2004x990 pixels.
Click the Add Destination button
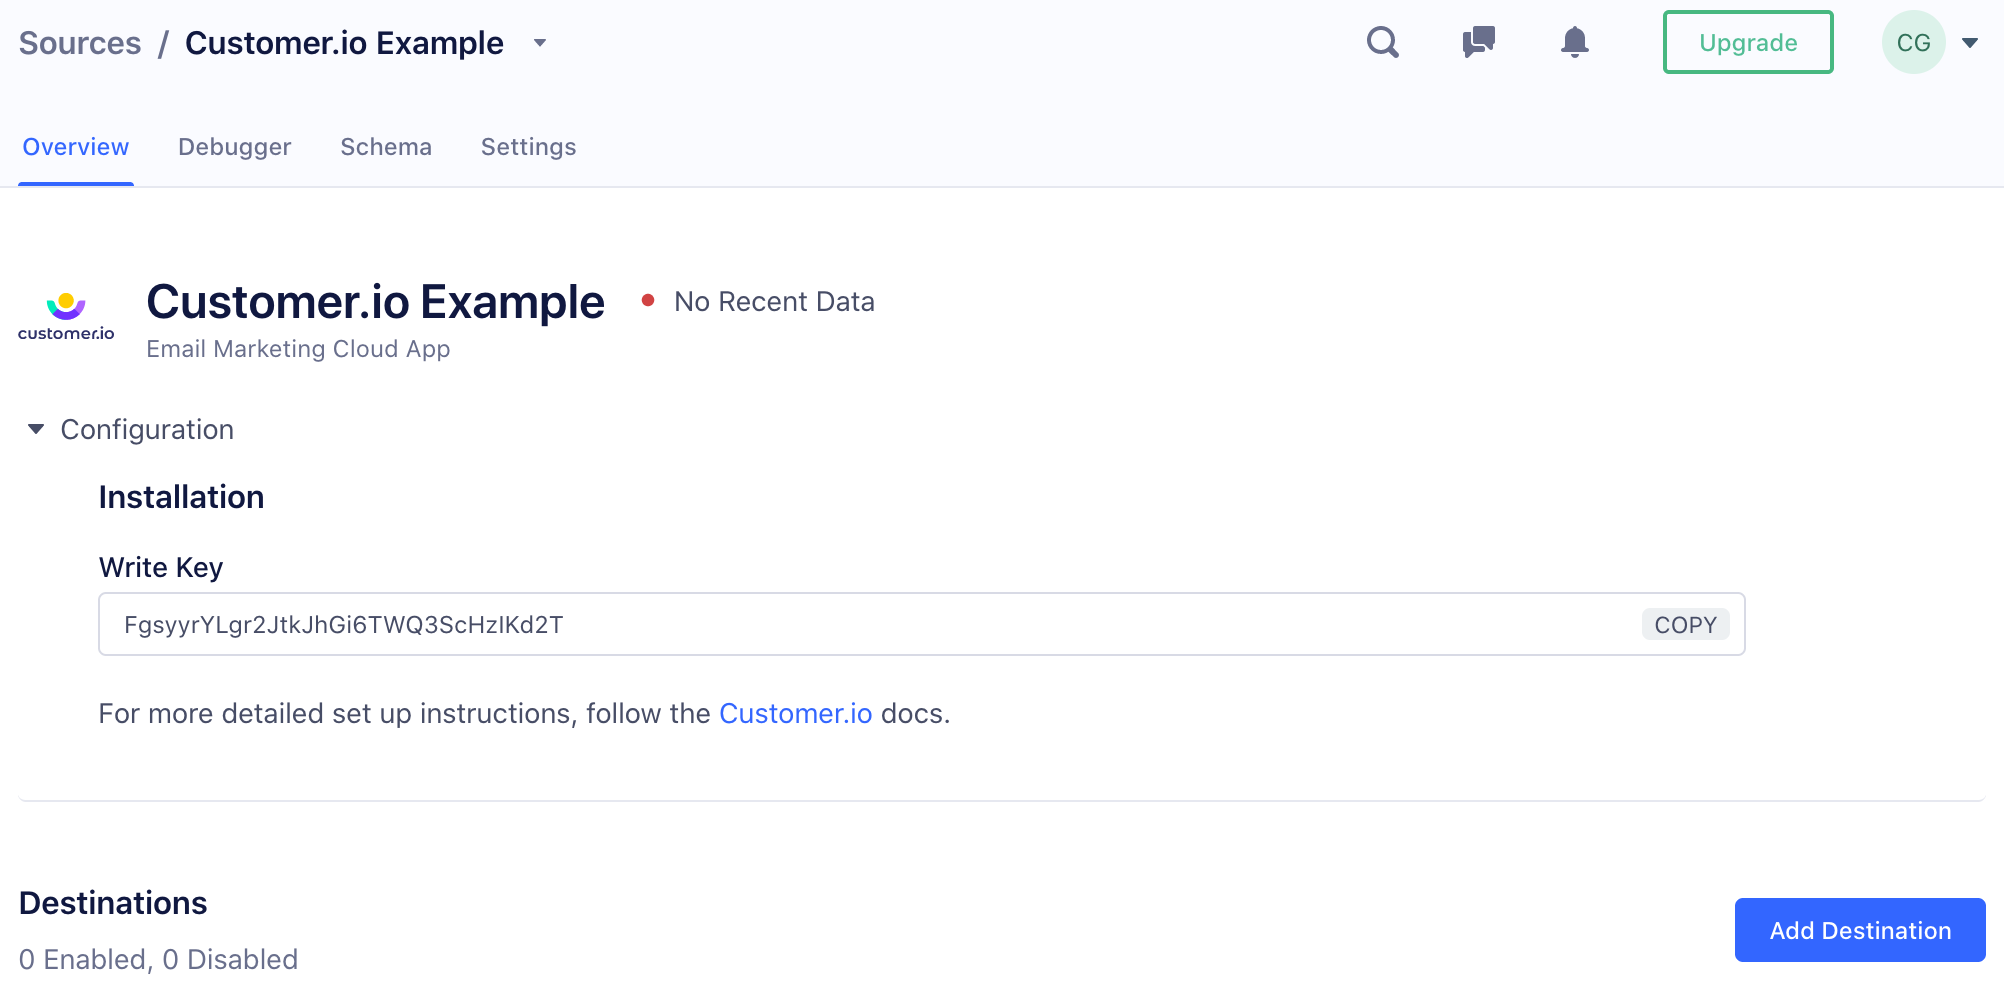coord(1860,930)
